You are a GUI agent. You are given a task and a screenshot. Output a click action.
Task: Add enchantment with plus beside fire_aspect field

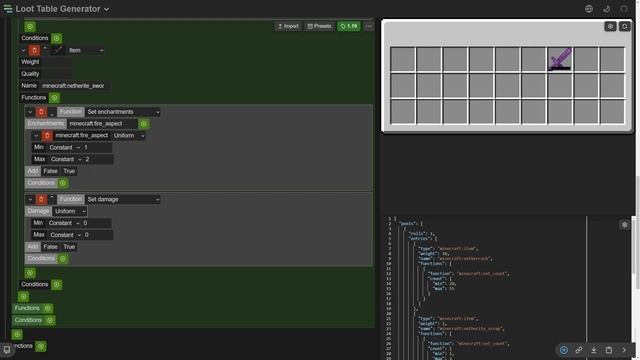coord(143,124)
